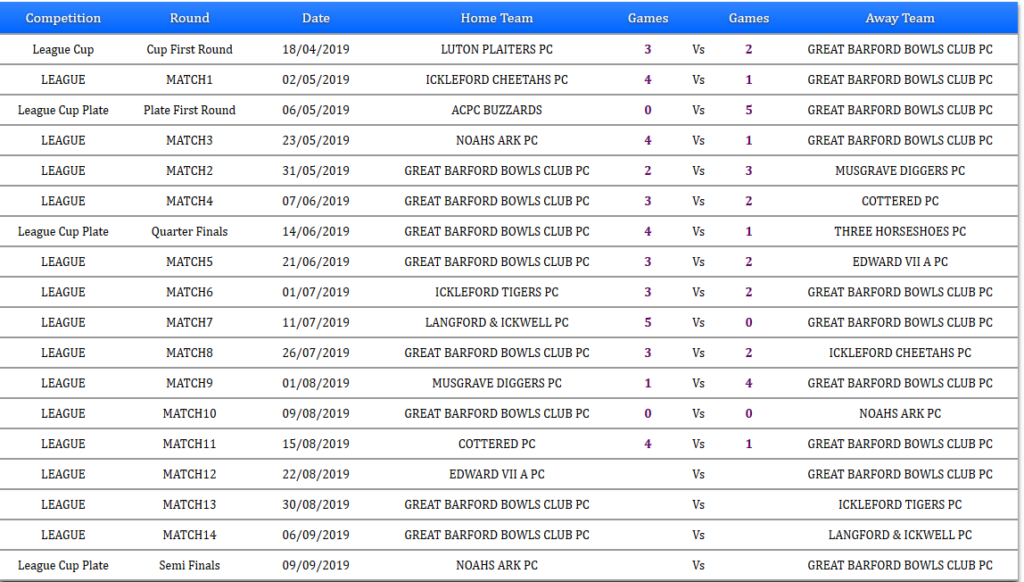Click ICKLEFORD CHEETAHS PC in away team column

click(x=899, y=353)
